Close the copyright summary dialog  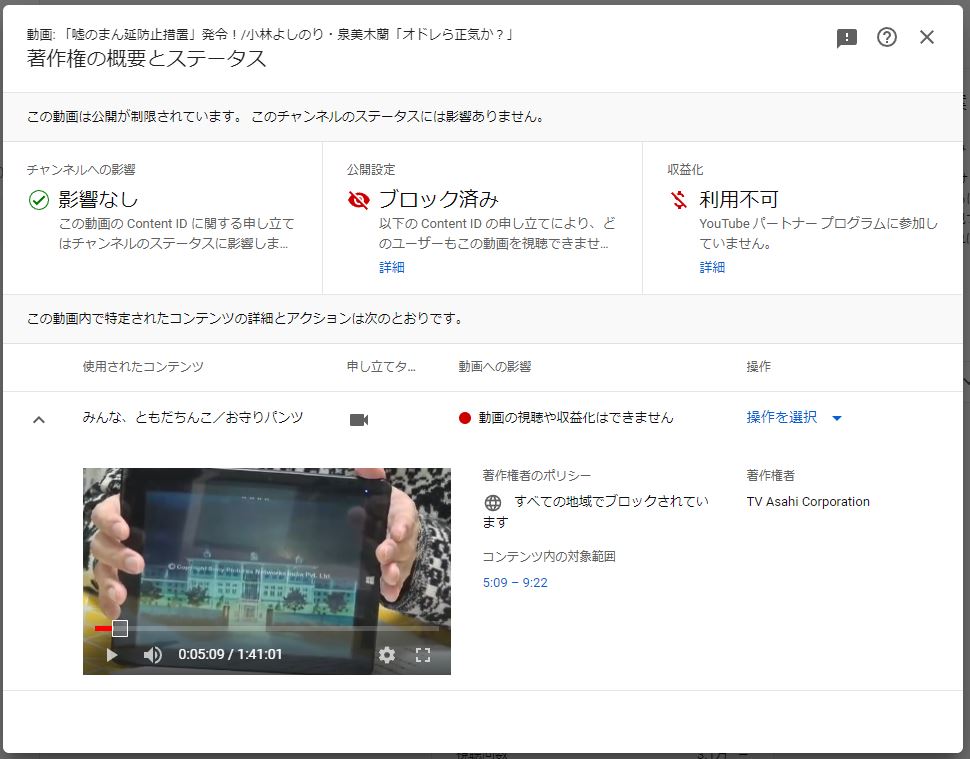(x=927, y=38)
